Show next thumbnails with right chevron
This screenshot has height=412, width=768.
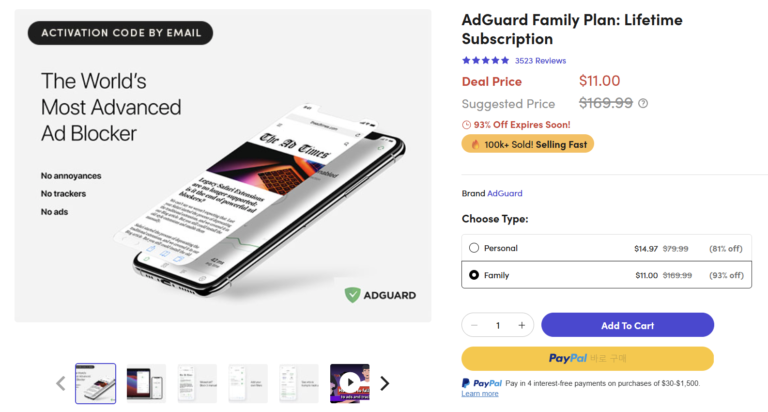point(385,382)
